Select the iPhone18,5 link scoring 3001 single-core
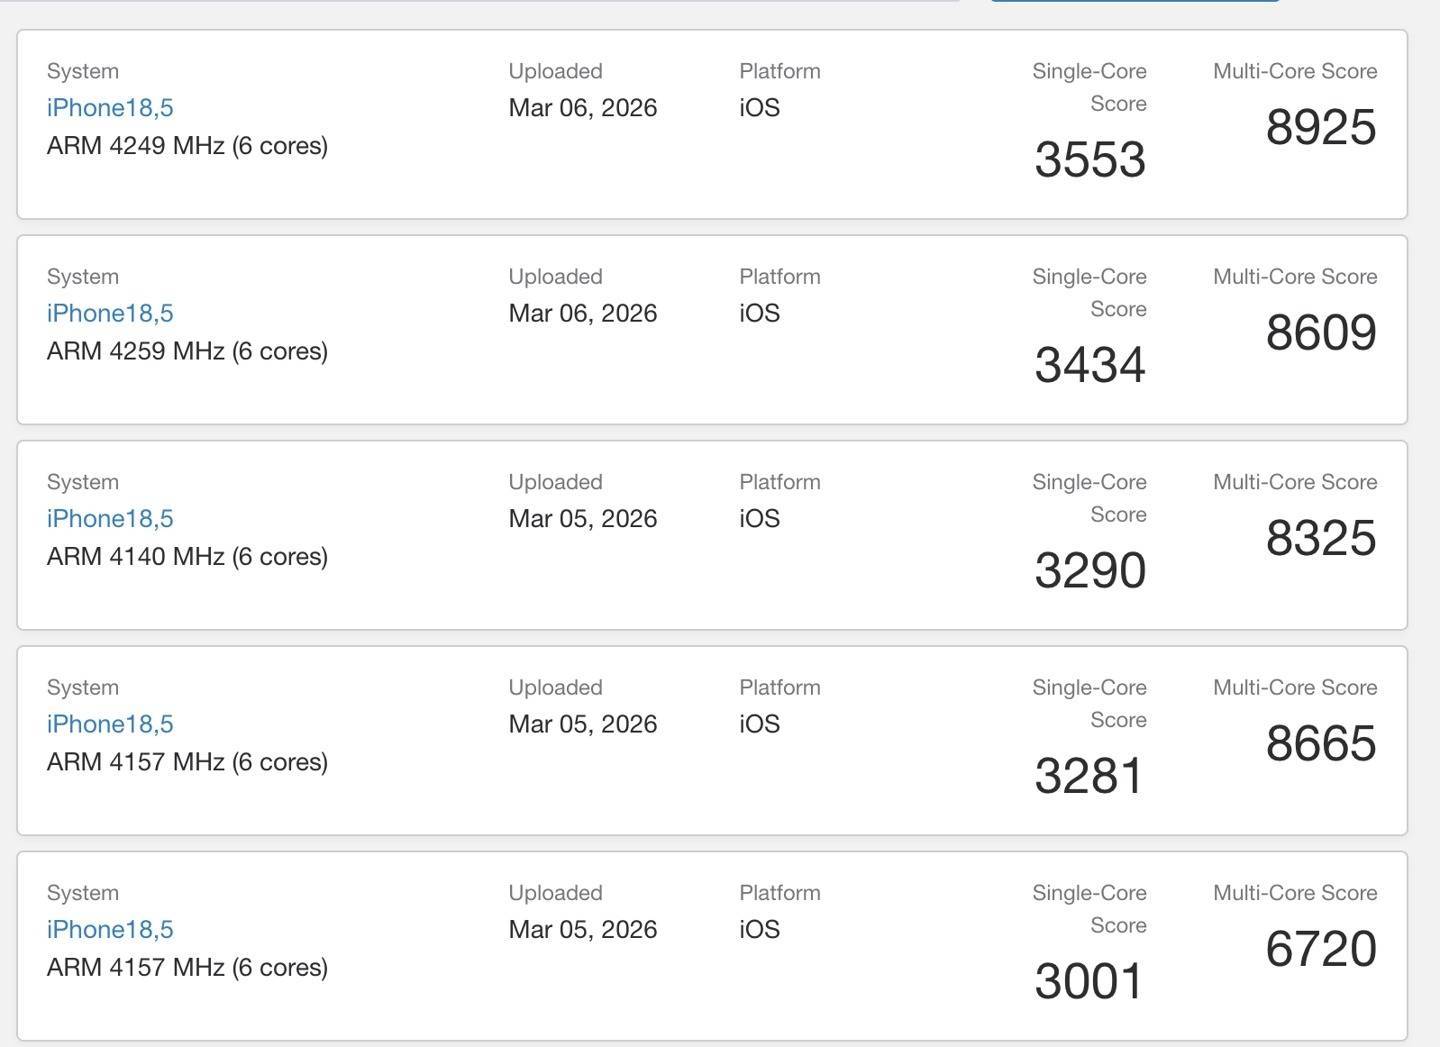The height and width of the screenshot is (1047, 1440). tap(110, 929)
